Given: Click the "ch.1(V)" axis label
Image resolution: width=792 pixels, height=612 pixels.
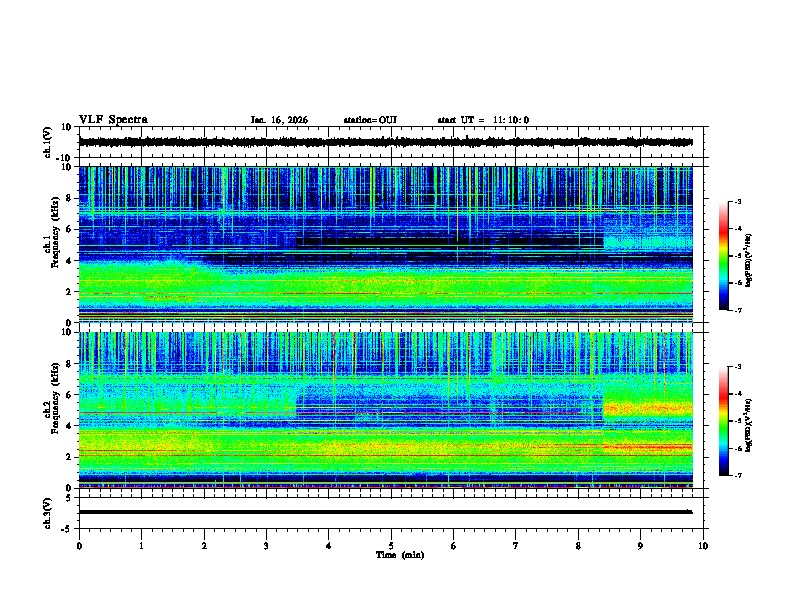Looking at the screenshot, I should (x=48, y=142).
